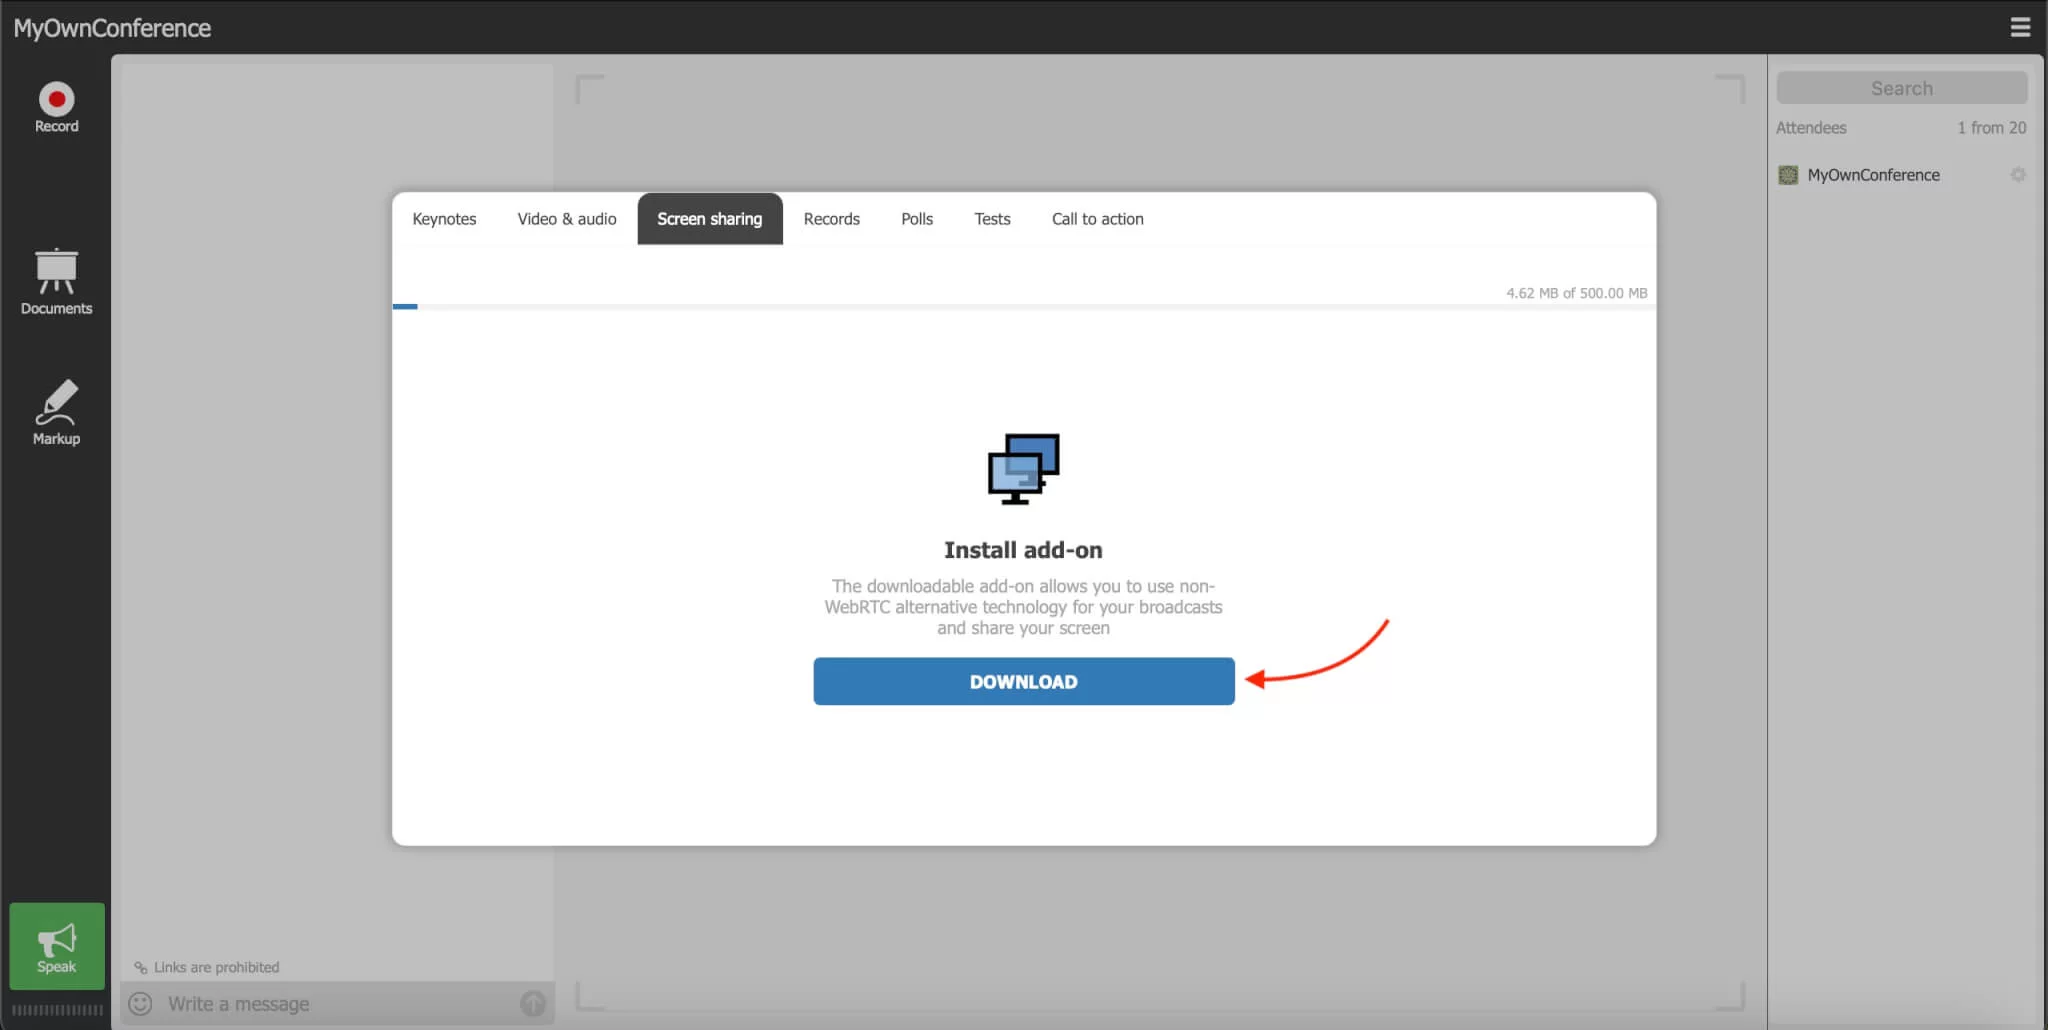
Task: Open the hamburger menu at top right
Action: pos(2021,27)
